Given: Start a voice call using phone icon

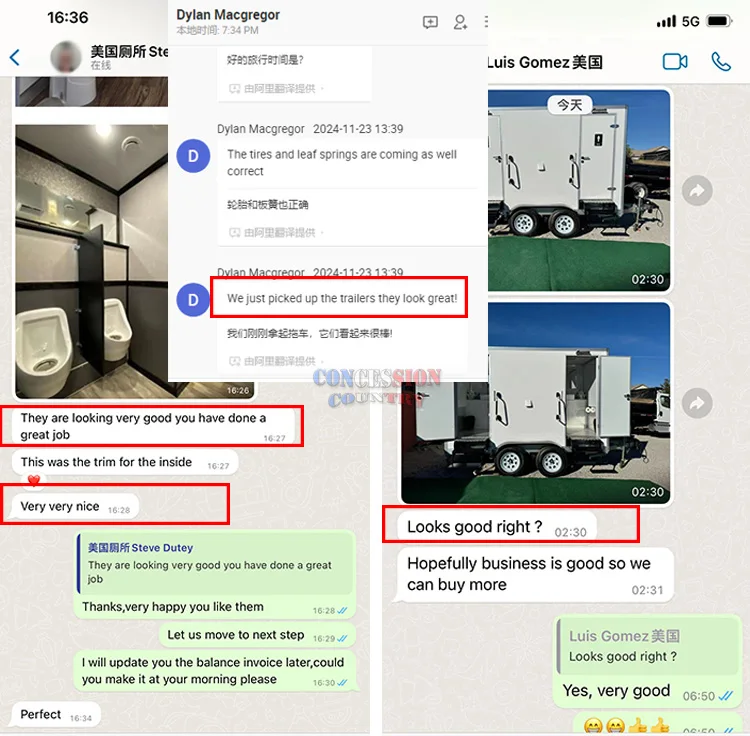Looking at the screenshot, I should click(x=721, y=62).
